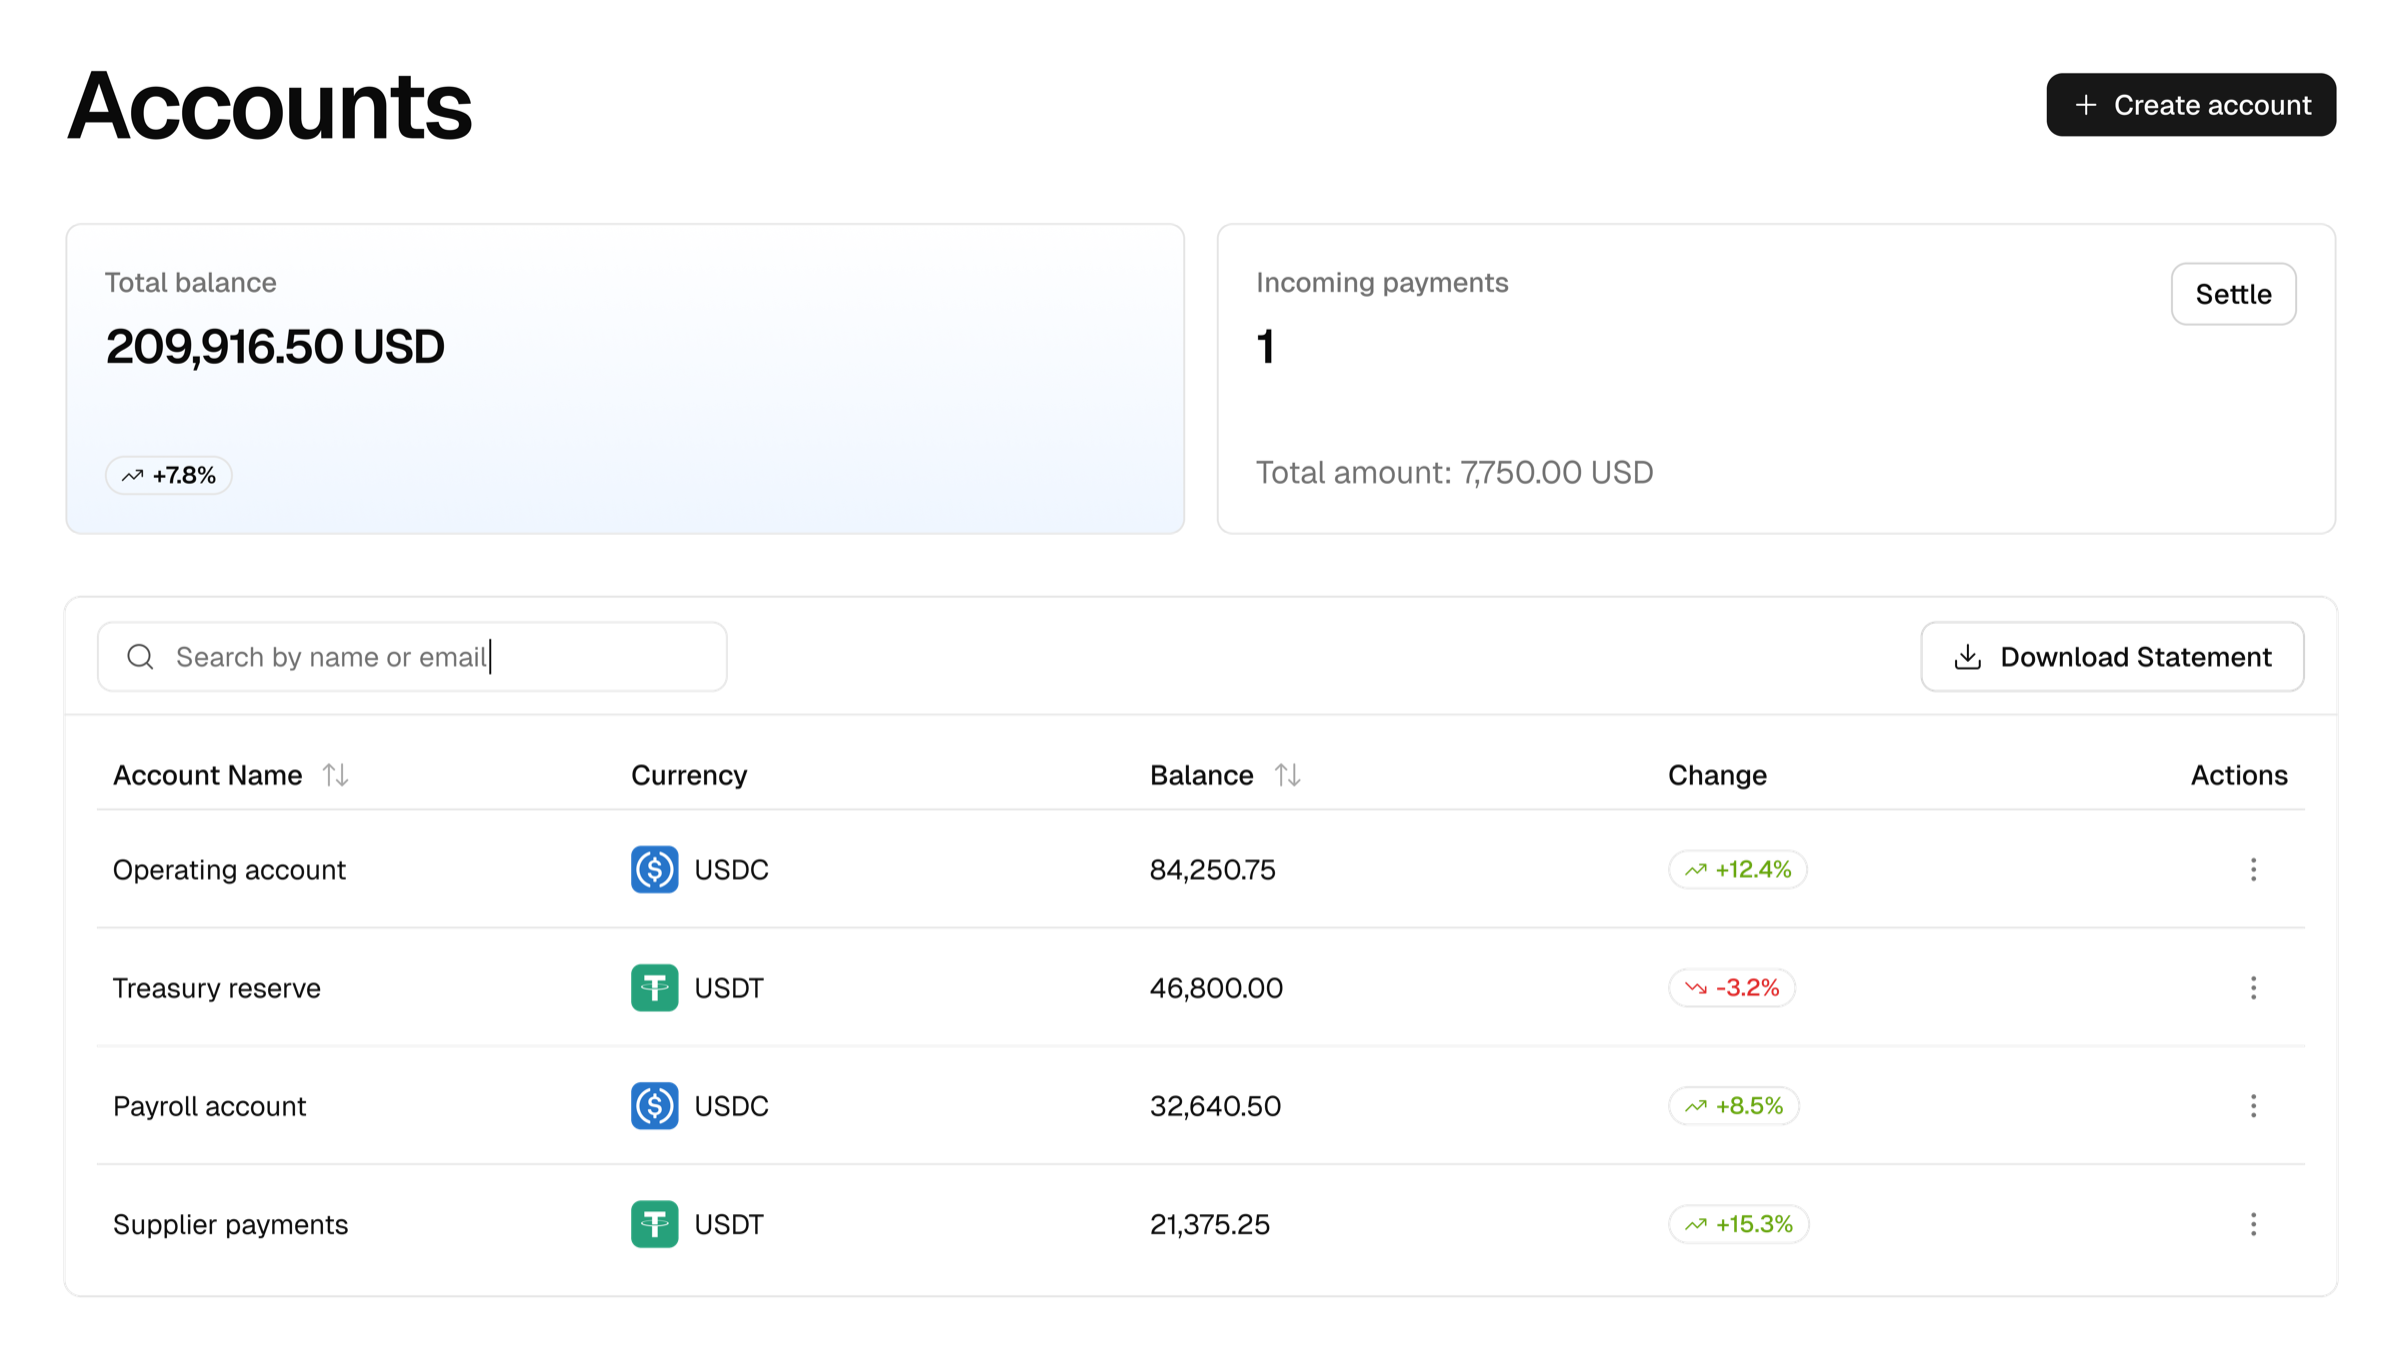
Task: Open actions menu for Supplier payments
Action: pyautogui.click(x=2253, y=1224)
